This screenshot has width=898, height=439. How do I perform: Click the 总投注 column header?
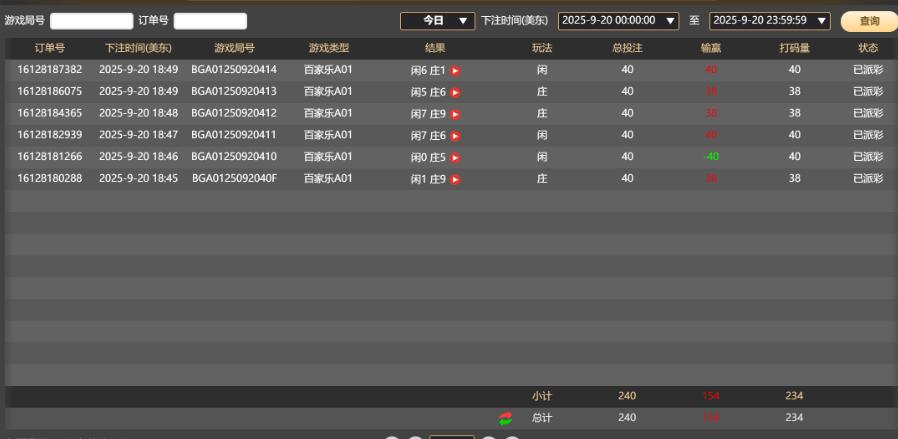click(627, 48)
